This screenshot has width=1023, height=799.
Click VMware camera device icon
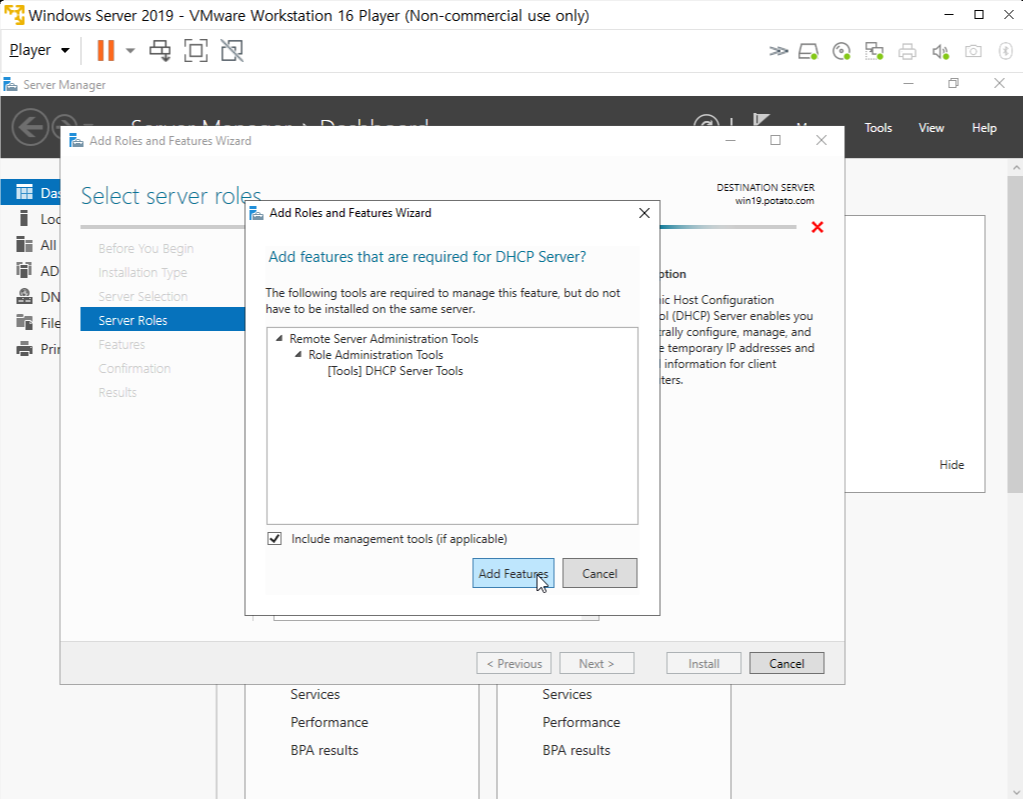[973, 51]
